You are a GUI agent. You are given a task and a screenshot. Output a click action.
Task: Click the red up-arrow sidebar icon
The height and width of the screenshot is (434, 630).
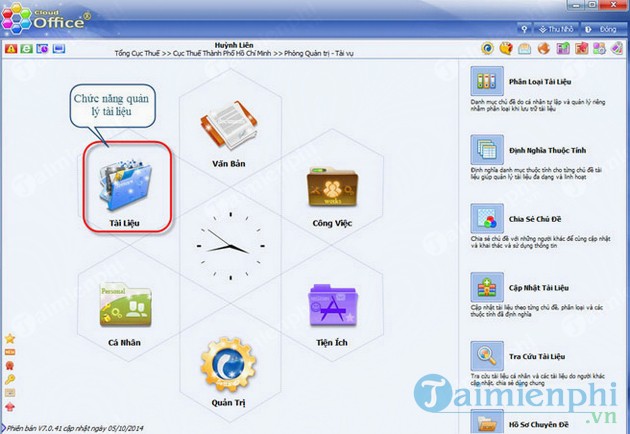[x=10, y=406]
